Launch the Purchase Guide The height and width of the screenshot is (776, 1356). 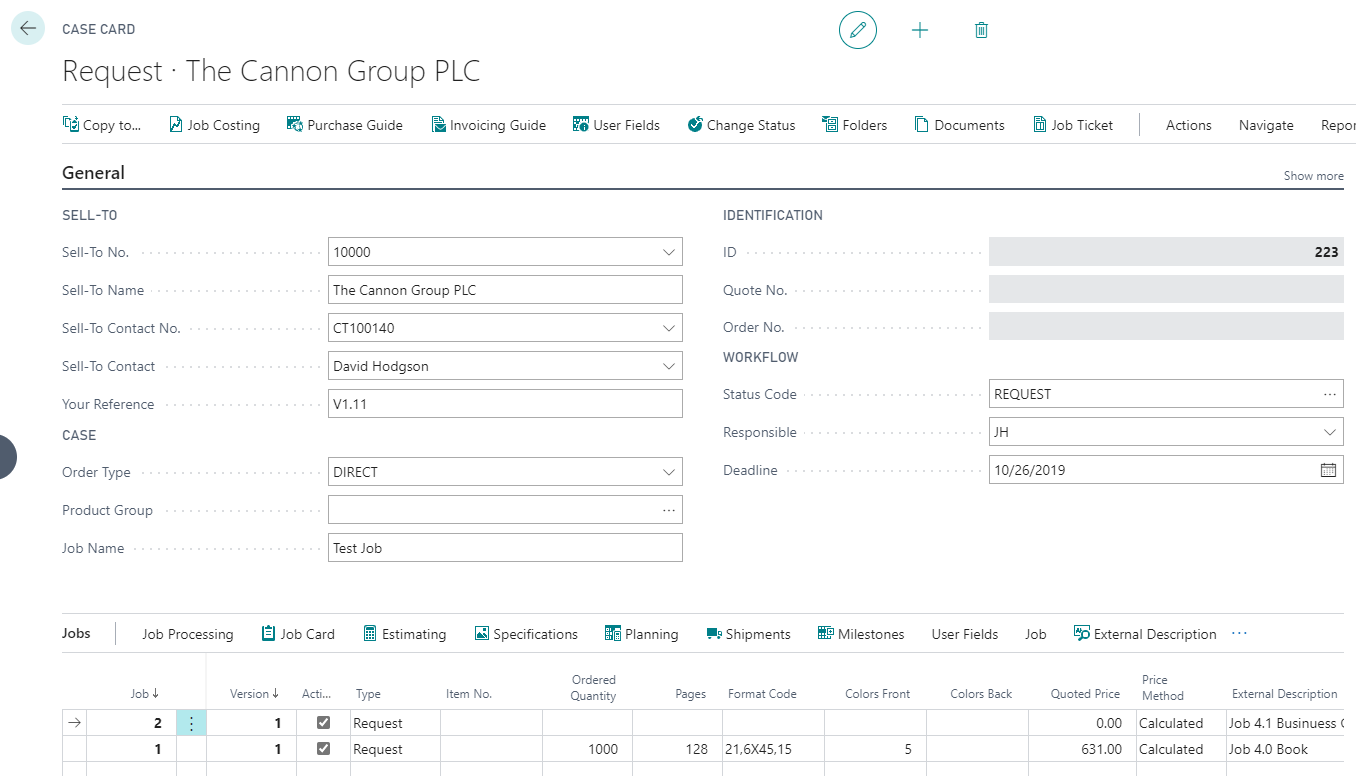tap(345, 125)
